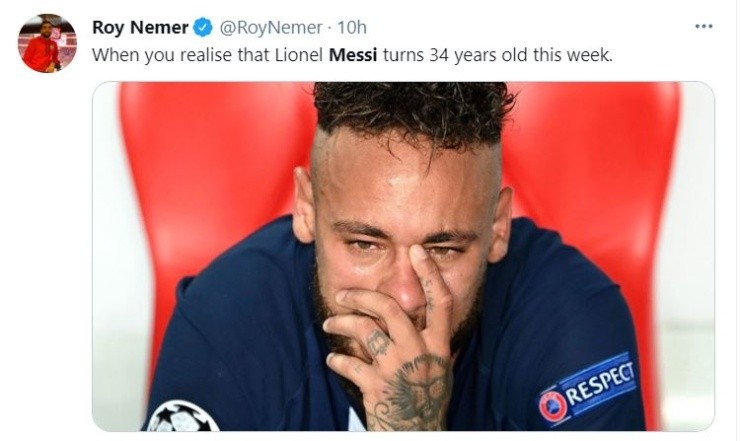
Task: Click the bold Messi keyword
Action: click(x=353, y=55)
